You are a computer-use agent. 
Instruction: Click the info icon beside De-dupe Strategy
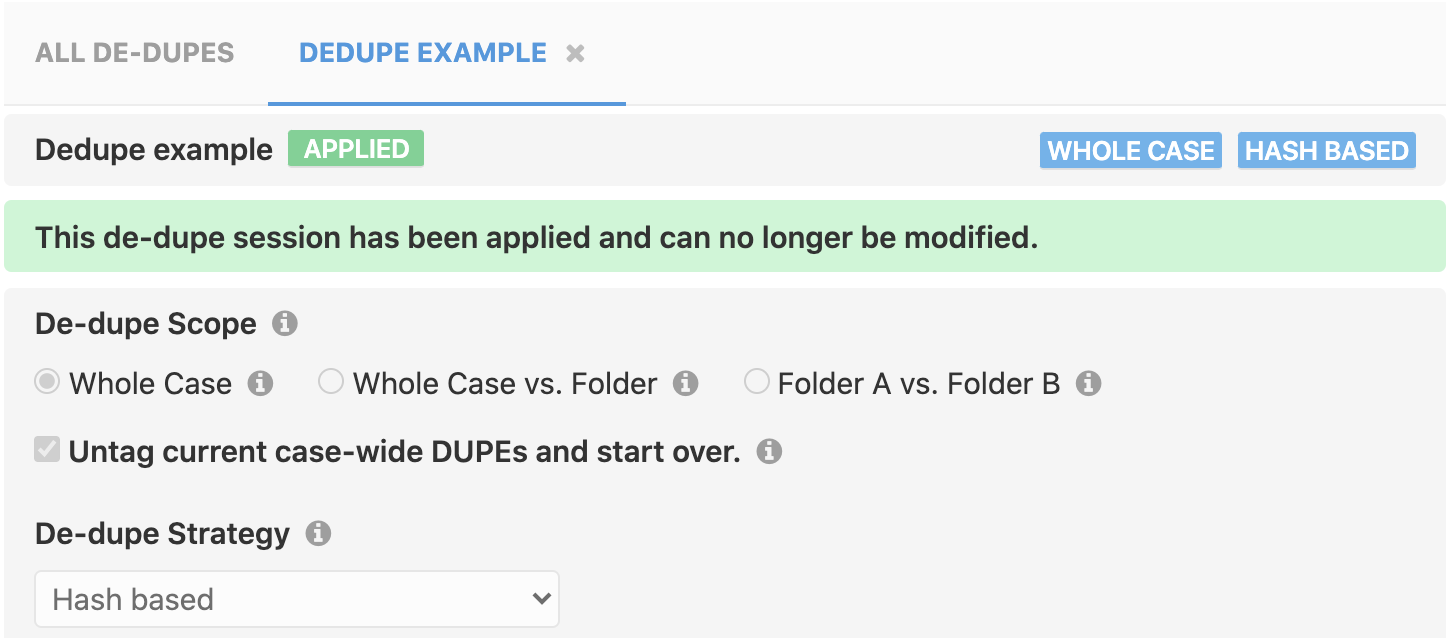[x=318, y=533]
